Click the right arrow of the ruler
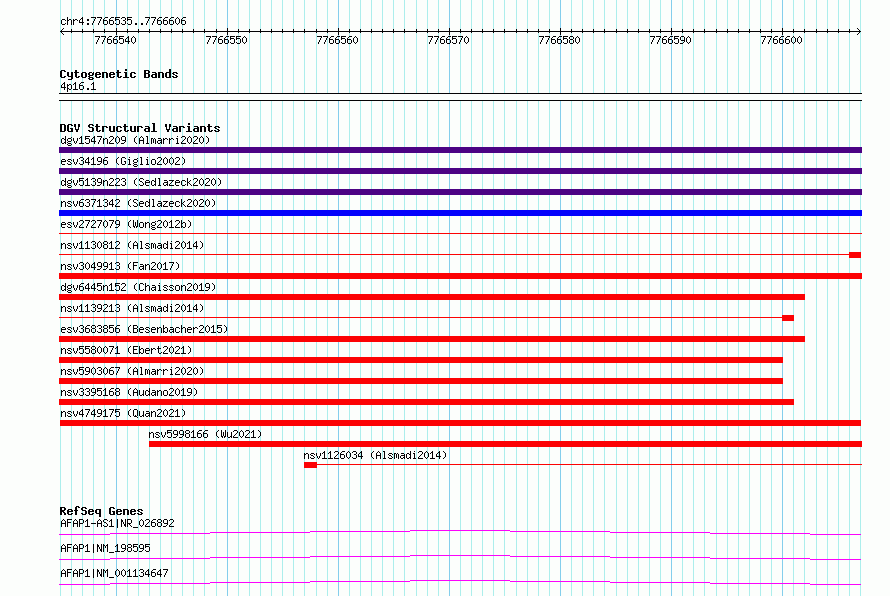 [859, 31]
